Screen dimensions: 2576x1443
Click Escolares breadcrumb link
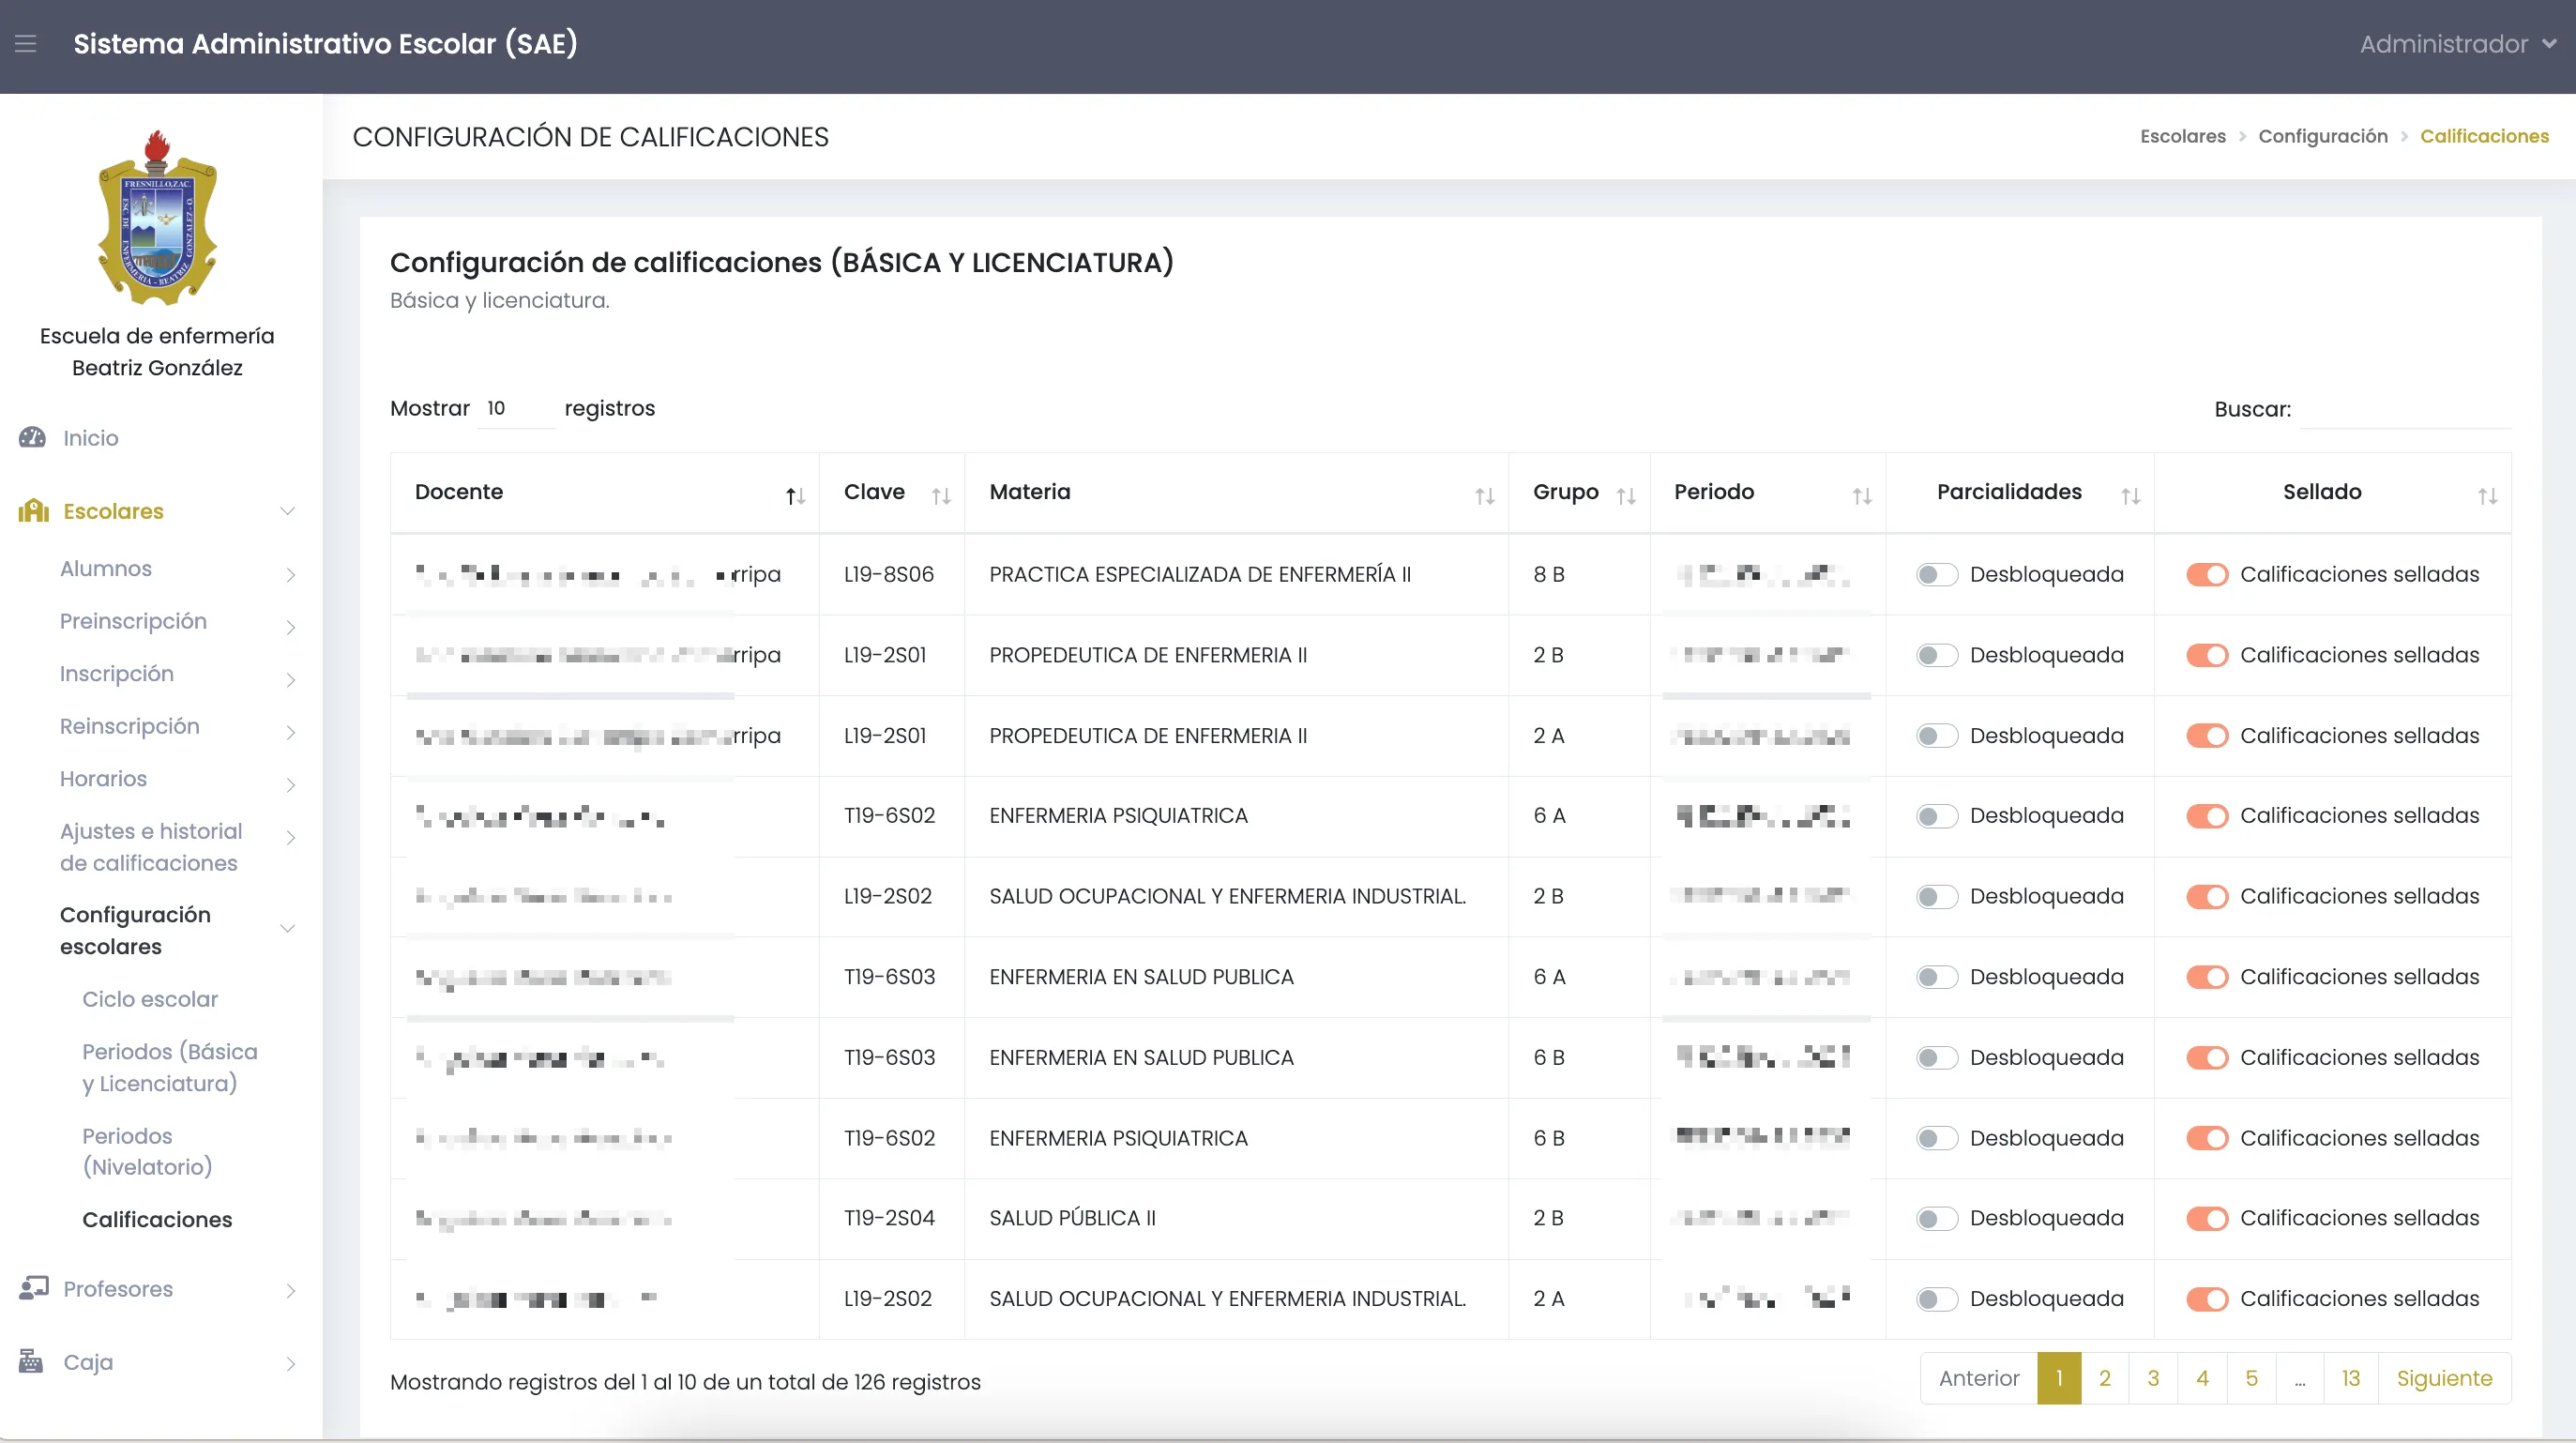click(2183, 136)
